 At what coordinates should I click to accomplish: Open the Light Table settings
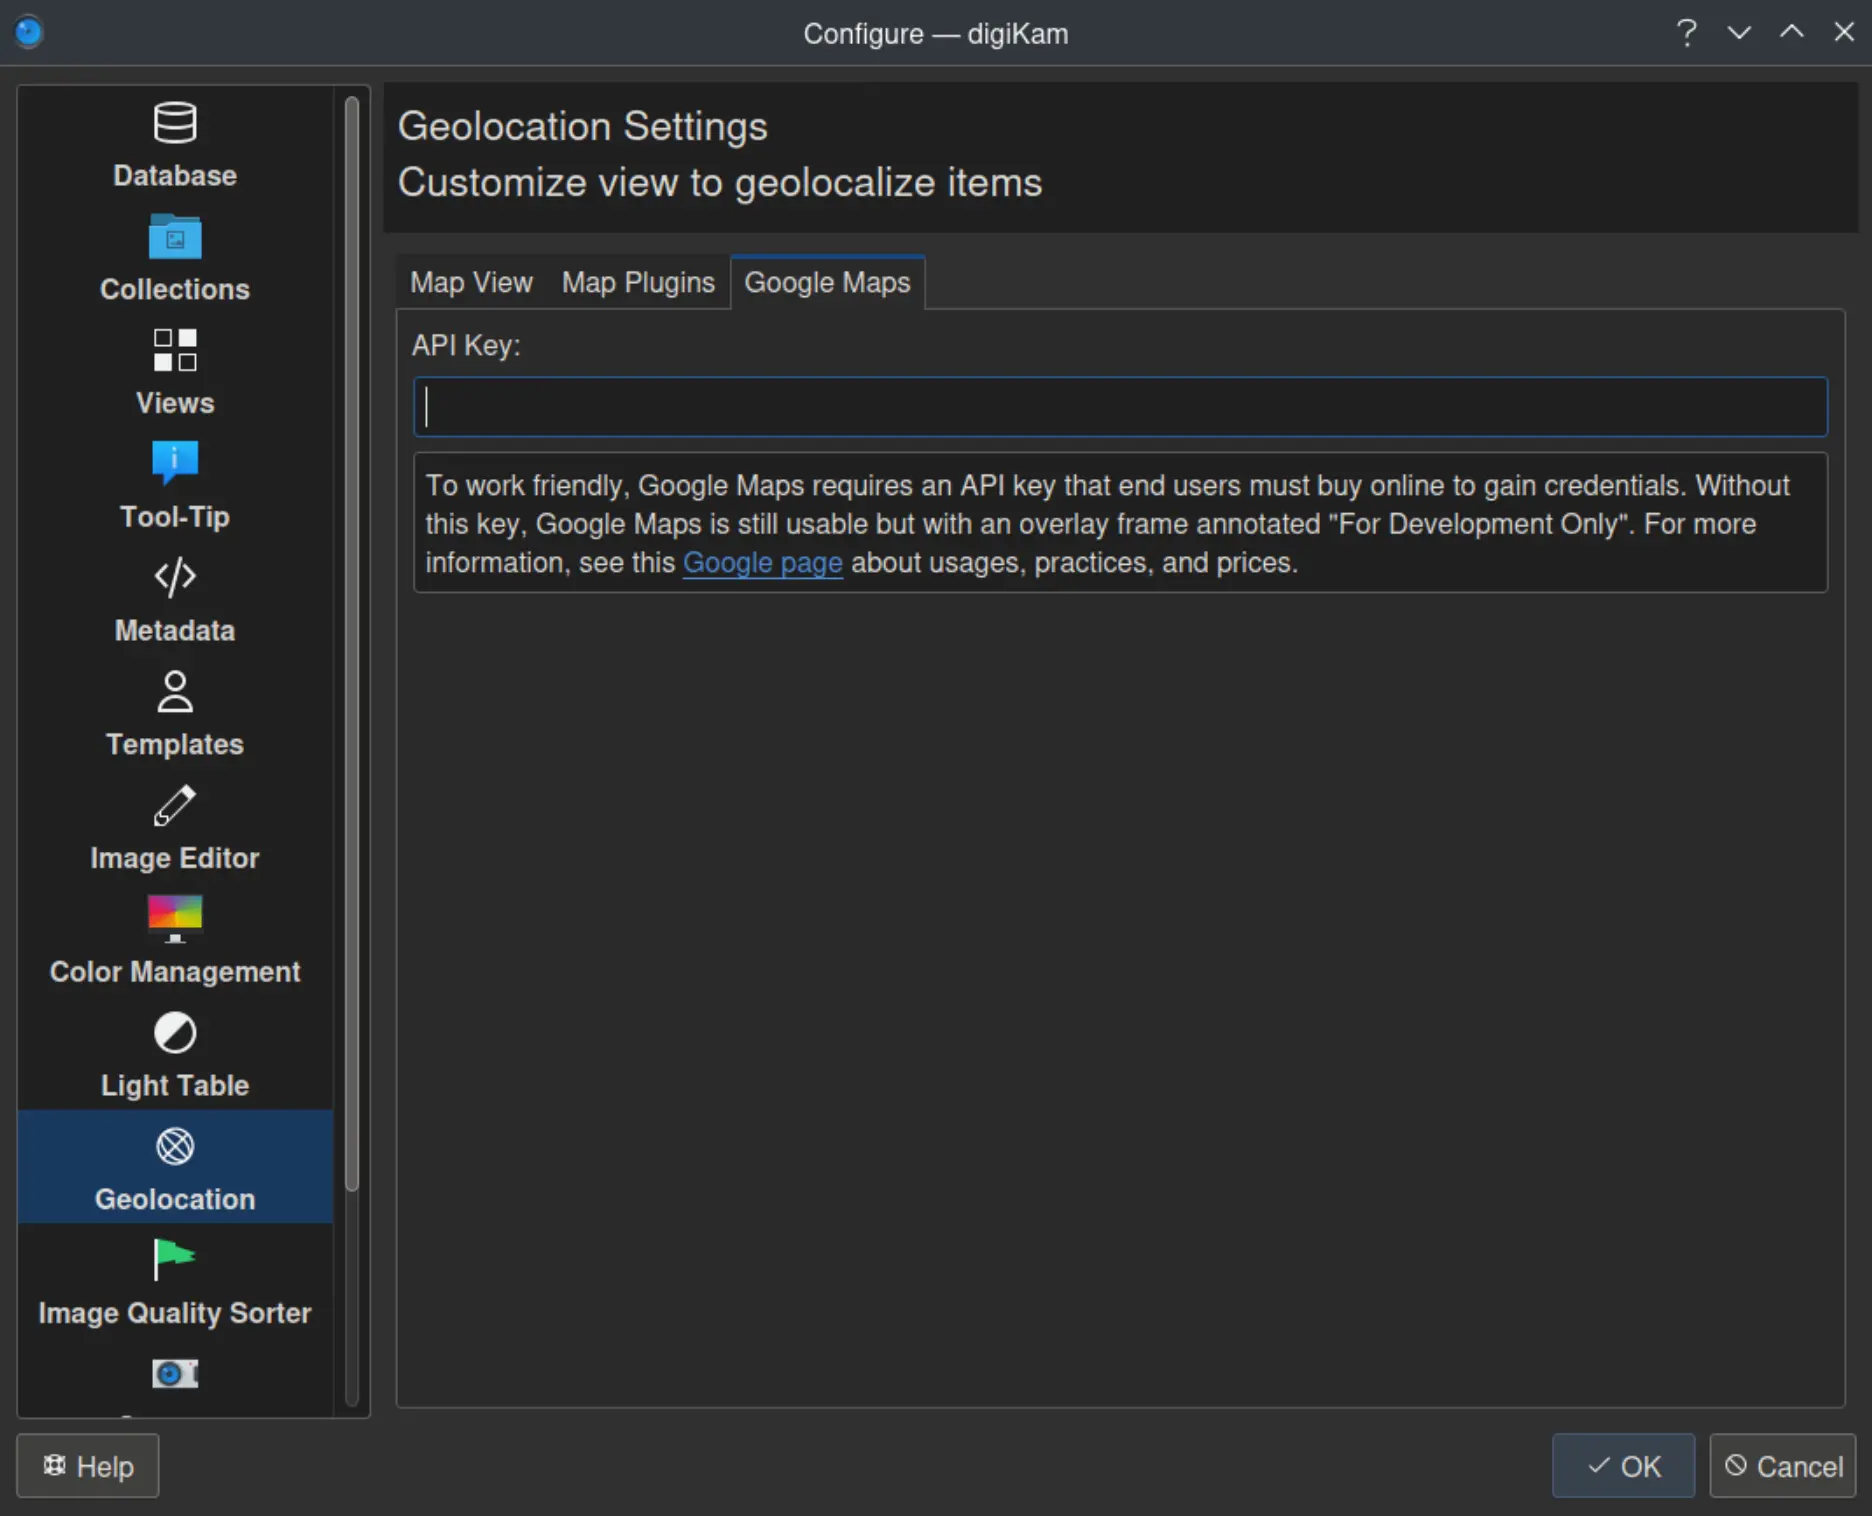pyautogui.click(x=175, y=1054)
